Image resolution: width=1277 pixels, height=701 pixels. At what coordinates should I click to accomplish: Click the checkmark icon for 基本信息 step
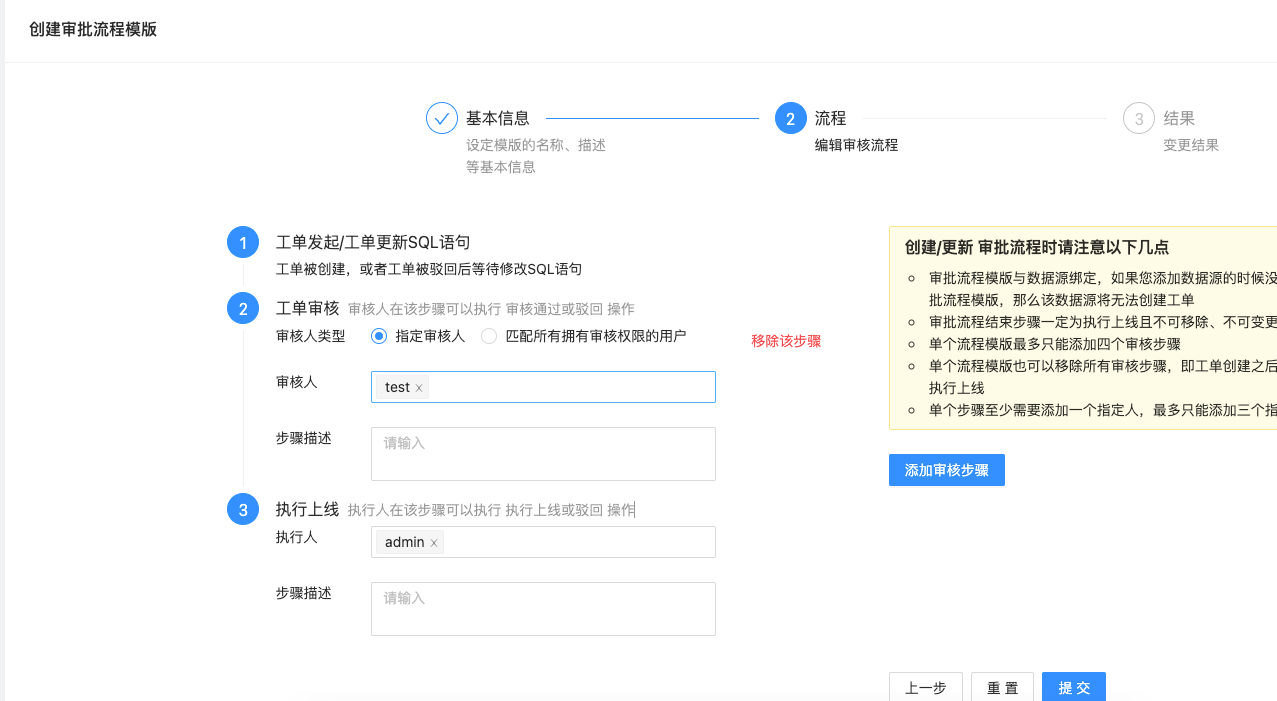tap(442, 118)
